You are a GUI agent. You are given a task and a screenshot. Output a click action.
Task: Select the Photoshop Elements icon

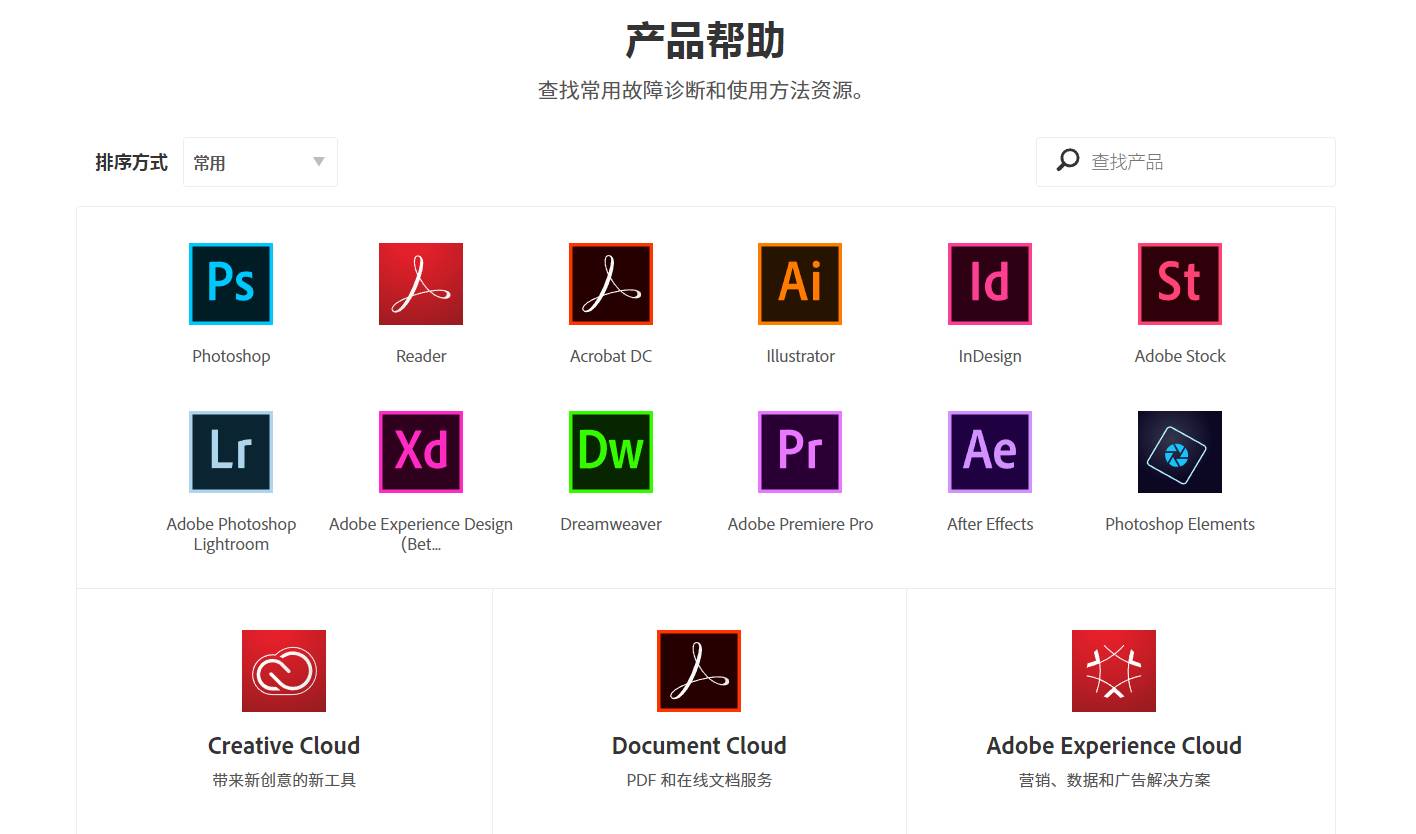[1180, 452]
